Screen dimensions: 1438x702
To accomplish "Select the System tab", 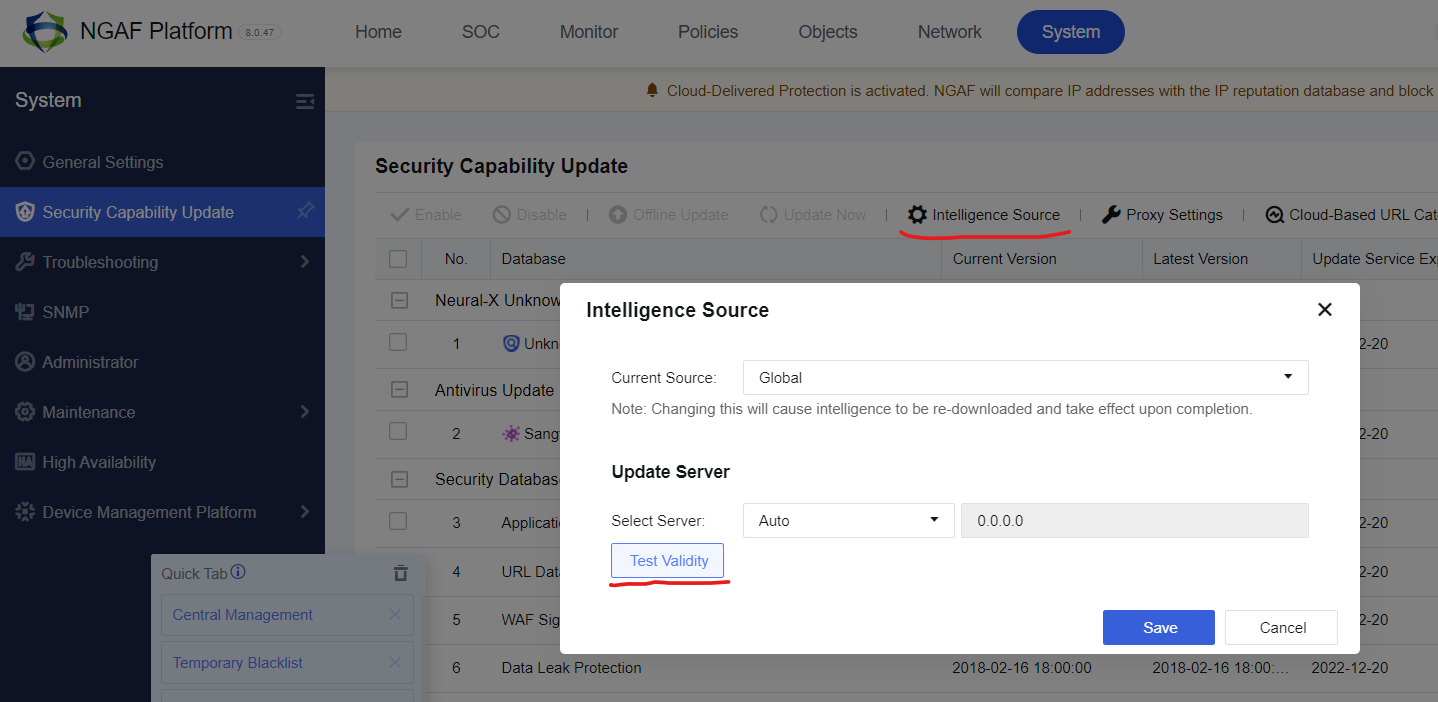I will pos(1071,32).
